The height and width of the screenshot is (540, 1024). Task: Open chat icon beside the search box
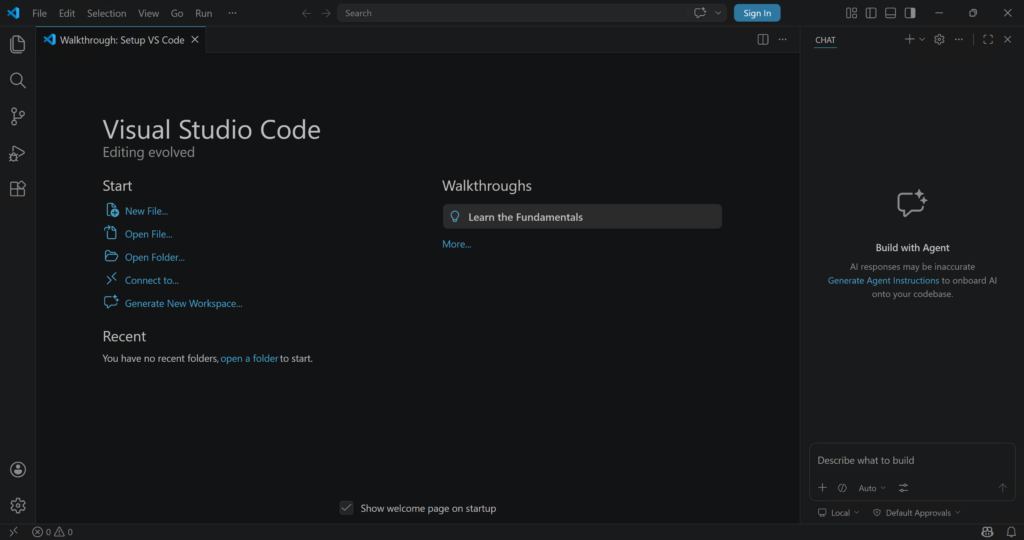pos(700,13)
